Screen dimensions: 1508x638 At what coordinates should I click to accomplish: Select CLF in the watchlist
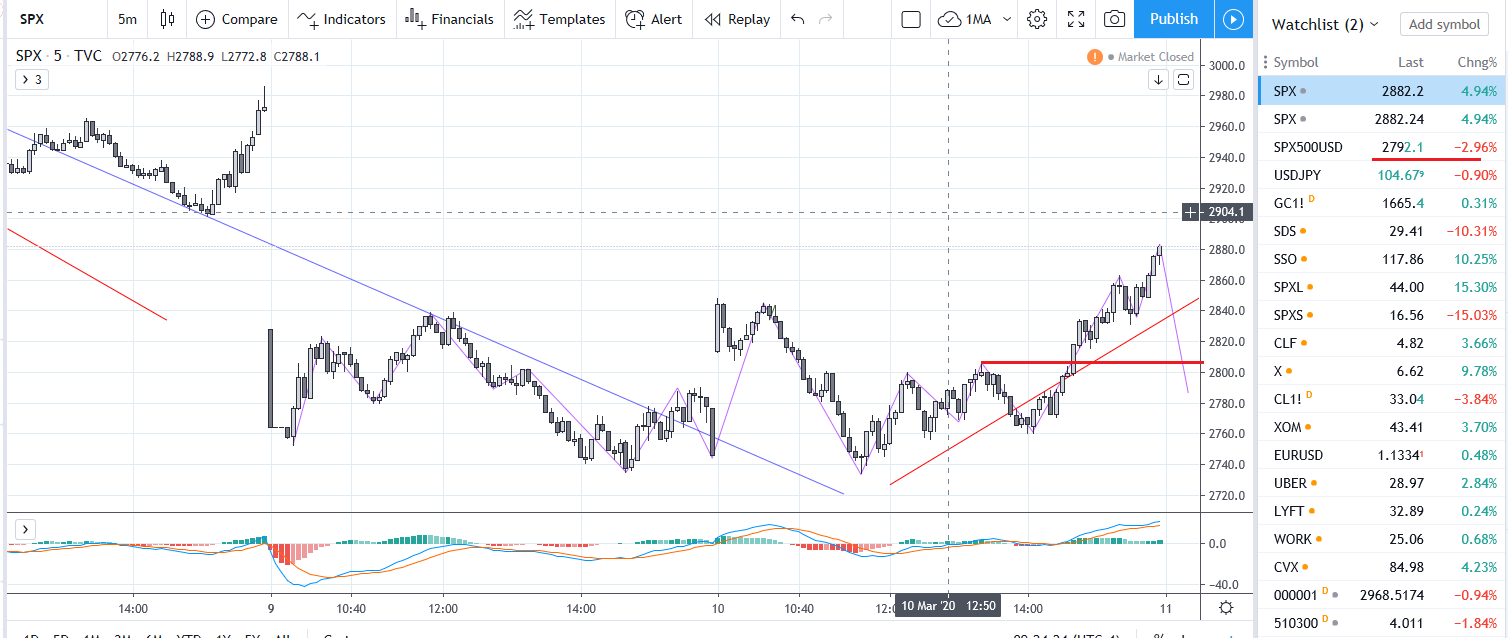1382,343
